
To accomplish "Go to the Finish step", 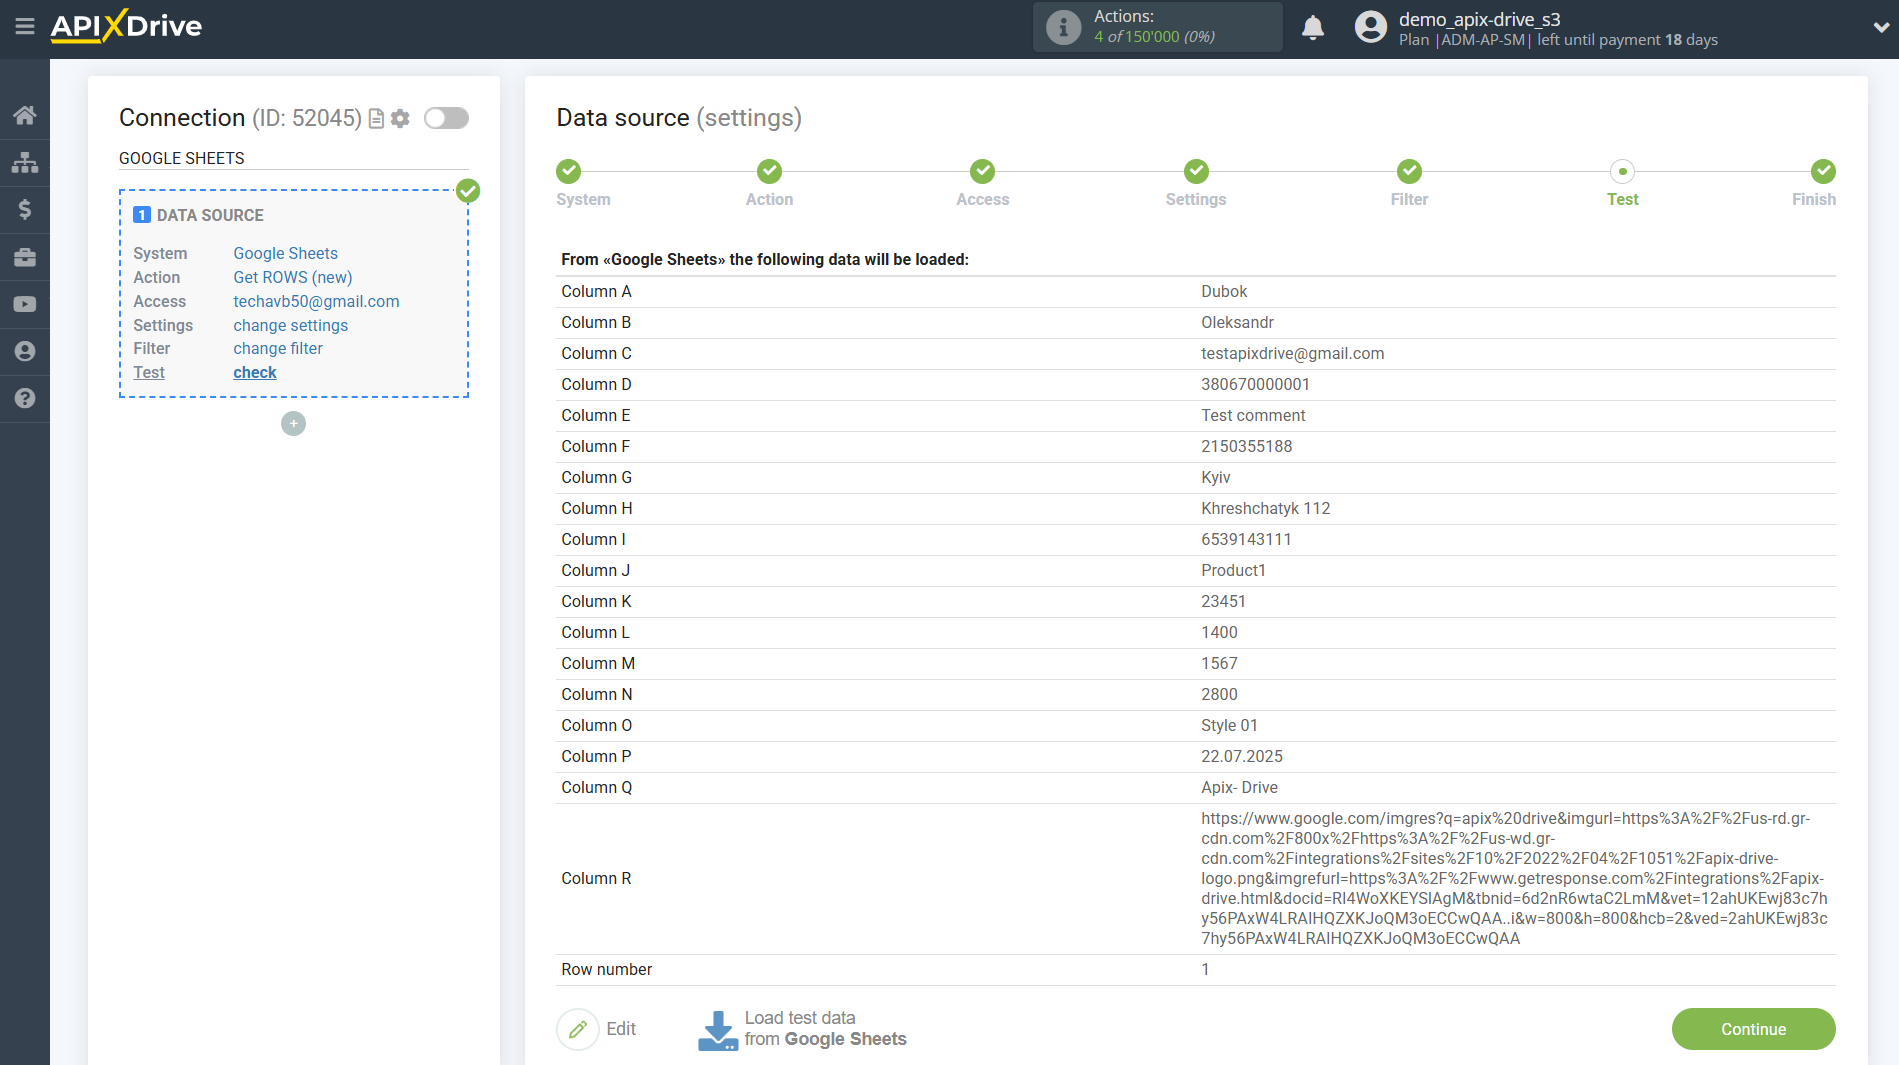I will tap(1823, 171).
